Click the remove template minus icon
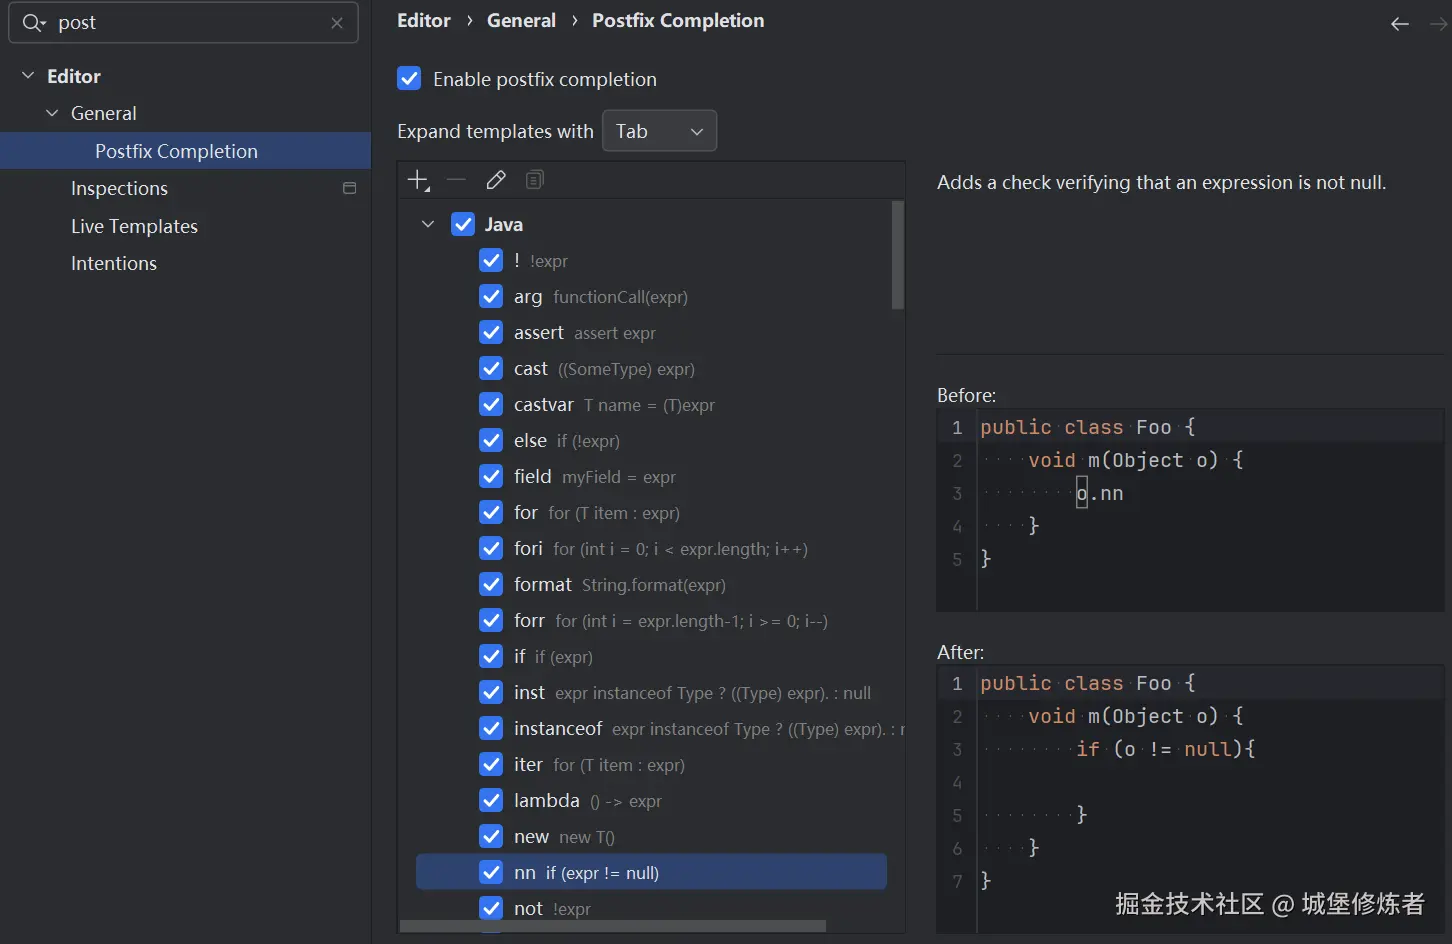The width and height of the screenshot is (1452, 944). [456, 180]
